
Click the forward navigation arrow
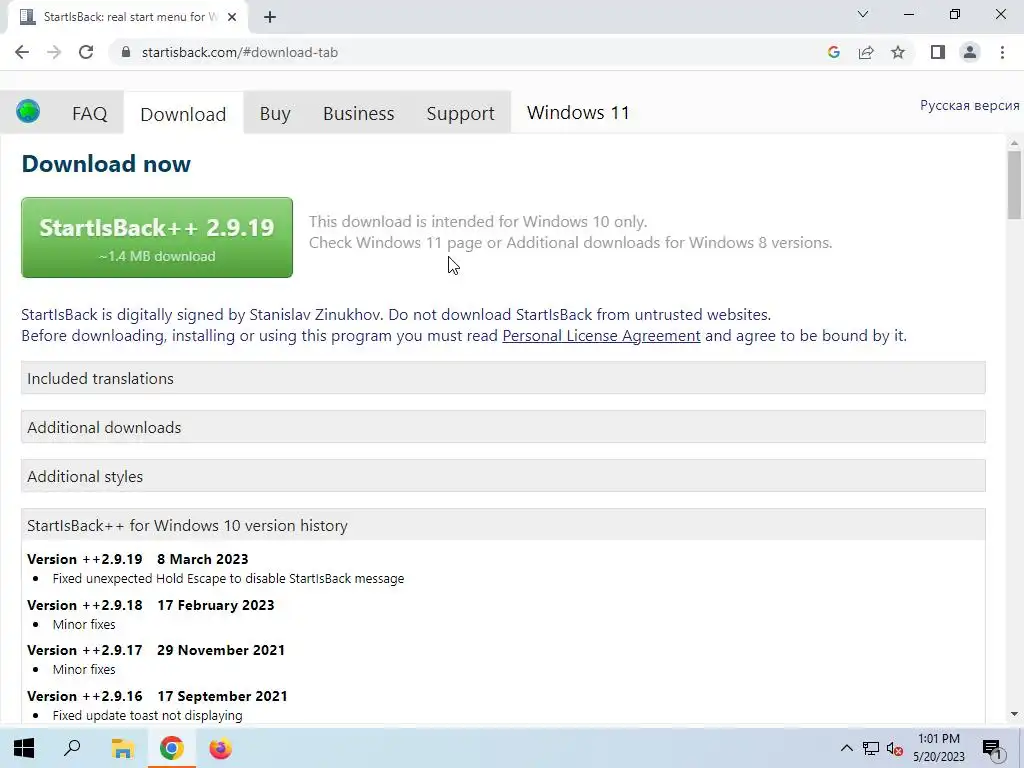(x=54, y=52)
